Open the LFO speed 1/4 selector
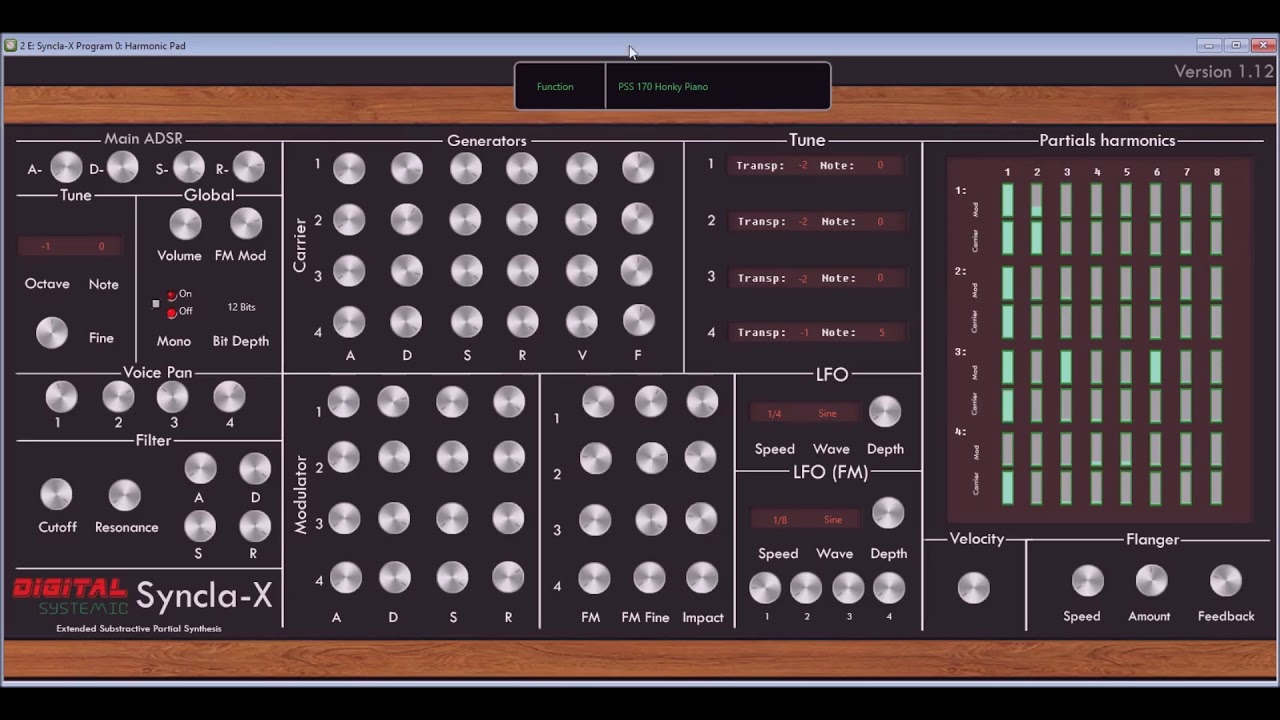The width and height of the screenshot is (1280, 720). [x=774, y=414]
